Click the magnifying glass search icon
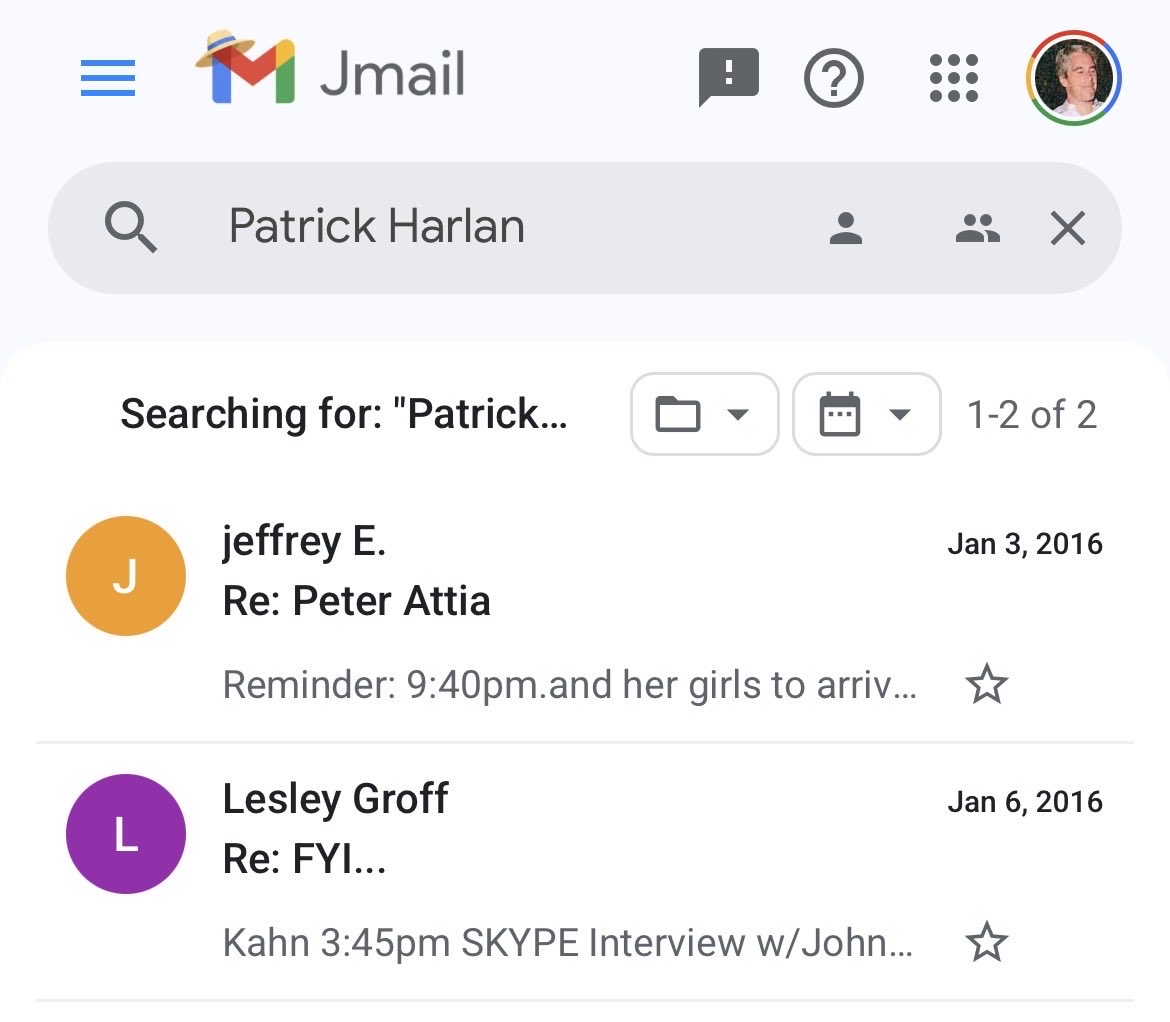The image size is (1170, 1022). 131,227
